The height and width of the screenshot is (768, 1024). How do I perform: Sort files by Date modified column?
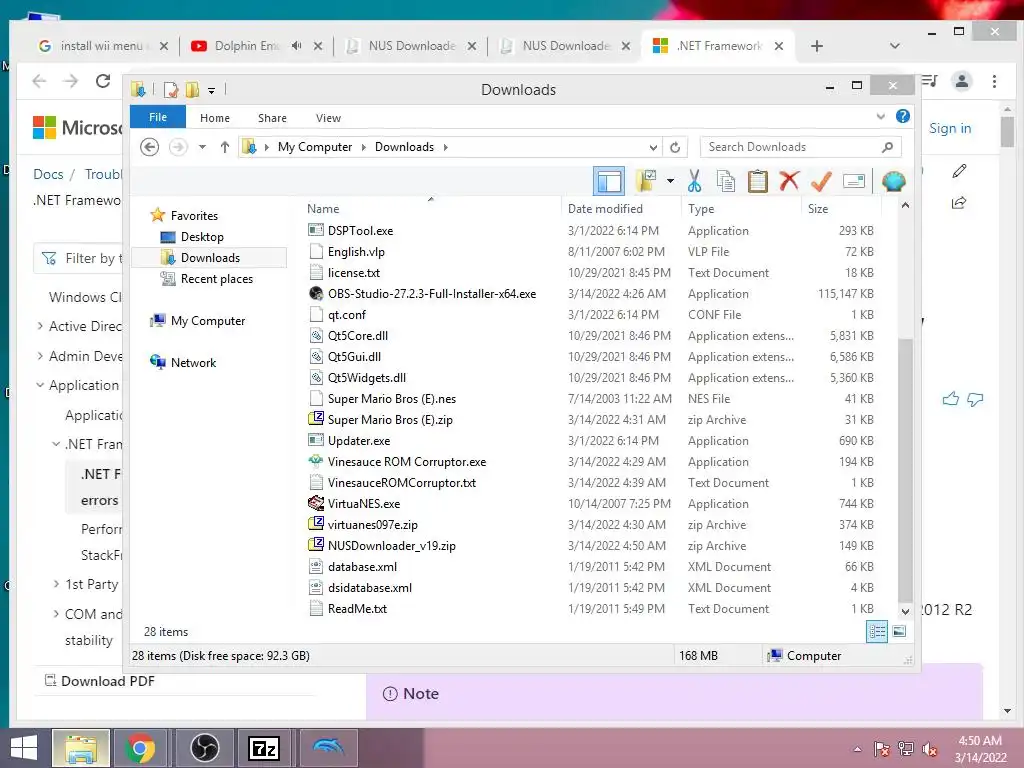coord(605,209)
